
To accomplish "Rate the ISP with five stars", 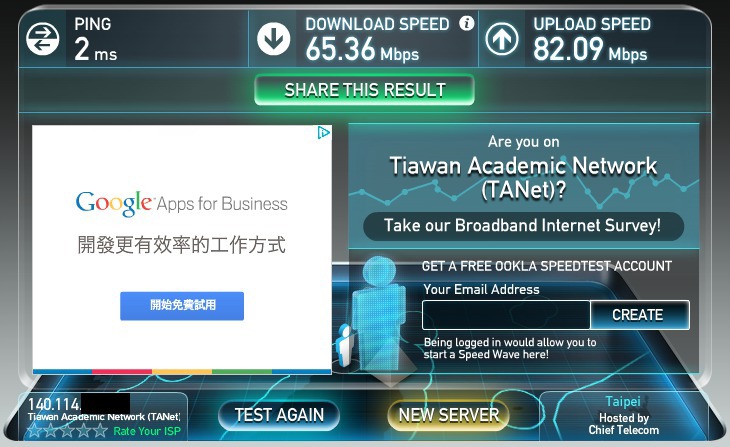I will [x=100, y=430].
